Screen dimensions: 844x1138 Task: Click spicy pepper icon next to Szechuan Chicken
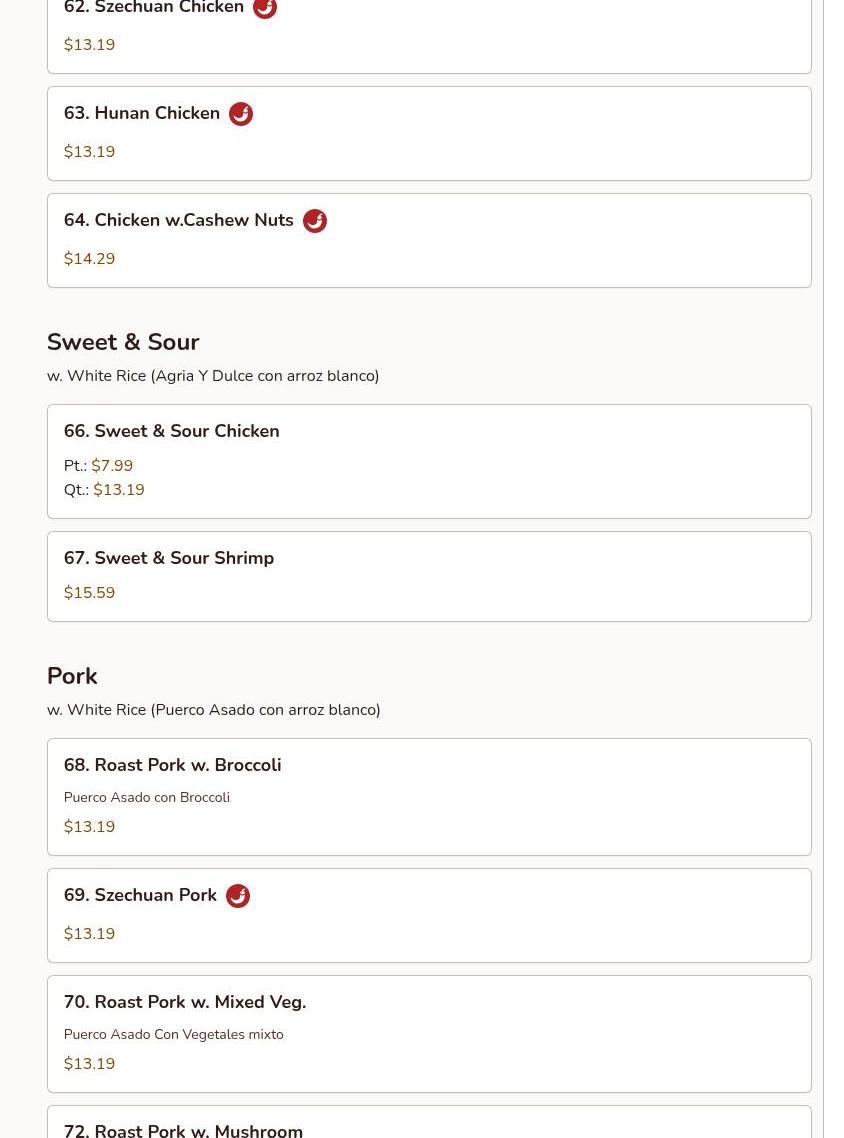(265, 8)
